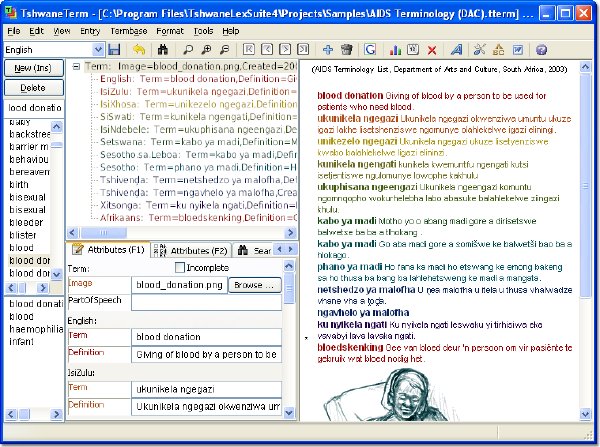The width and height of the screenshot is (600, 447).
Task: Click the tools wrench icon in the toolbar
Action: click(x=479, y=50)
